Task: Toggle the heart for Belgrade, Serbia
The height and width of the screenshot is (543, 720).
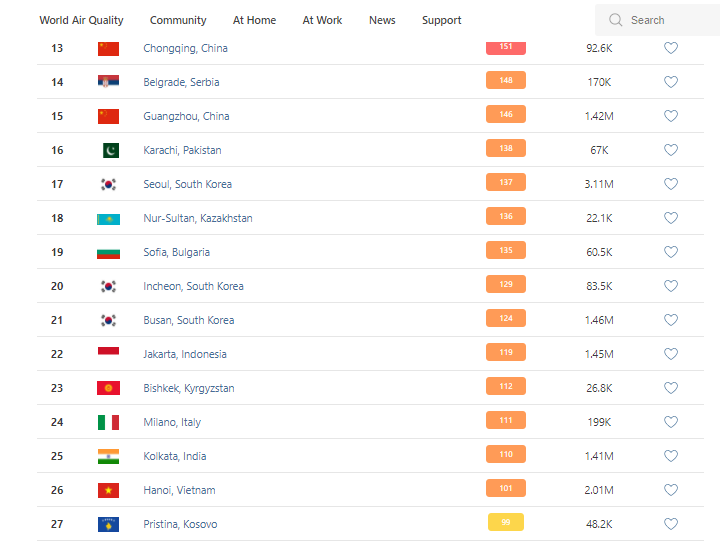Action: 671,82
